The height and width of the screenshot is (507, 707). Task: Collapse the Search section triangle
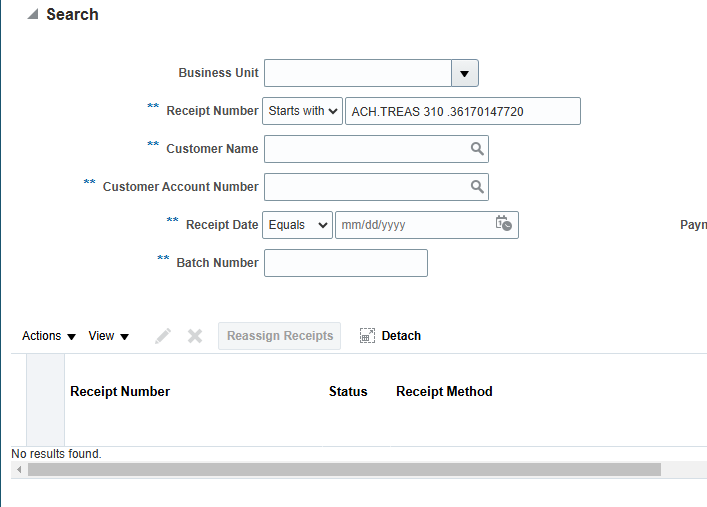point(33,14)
